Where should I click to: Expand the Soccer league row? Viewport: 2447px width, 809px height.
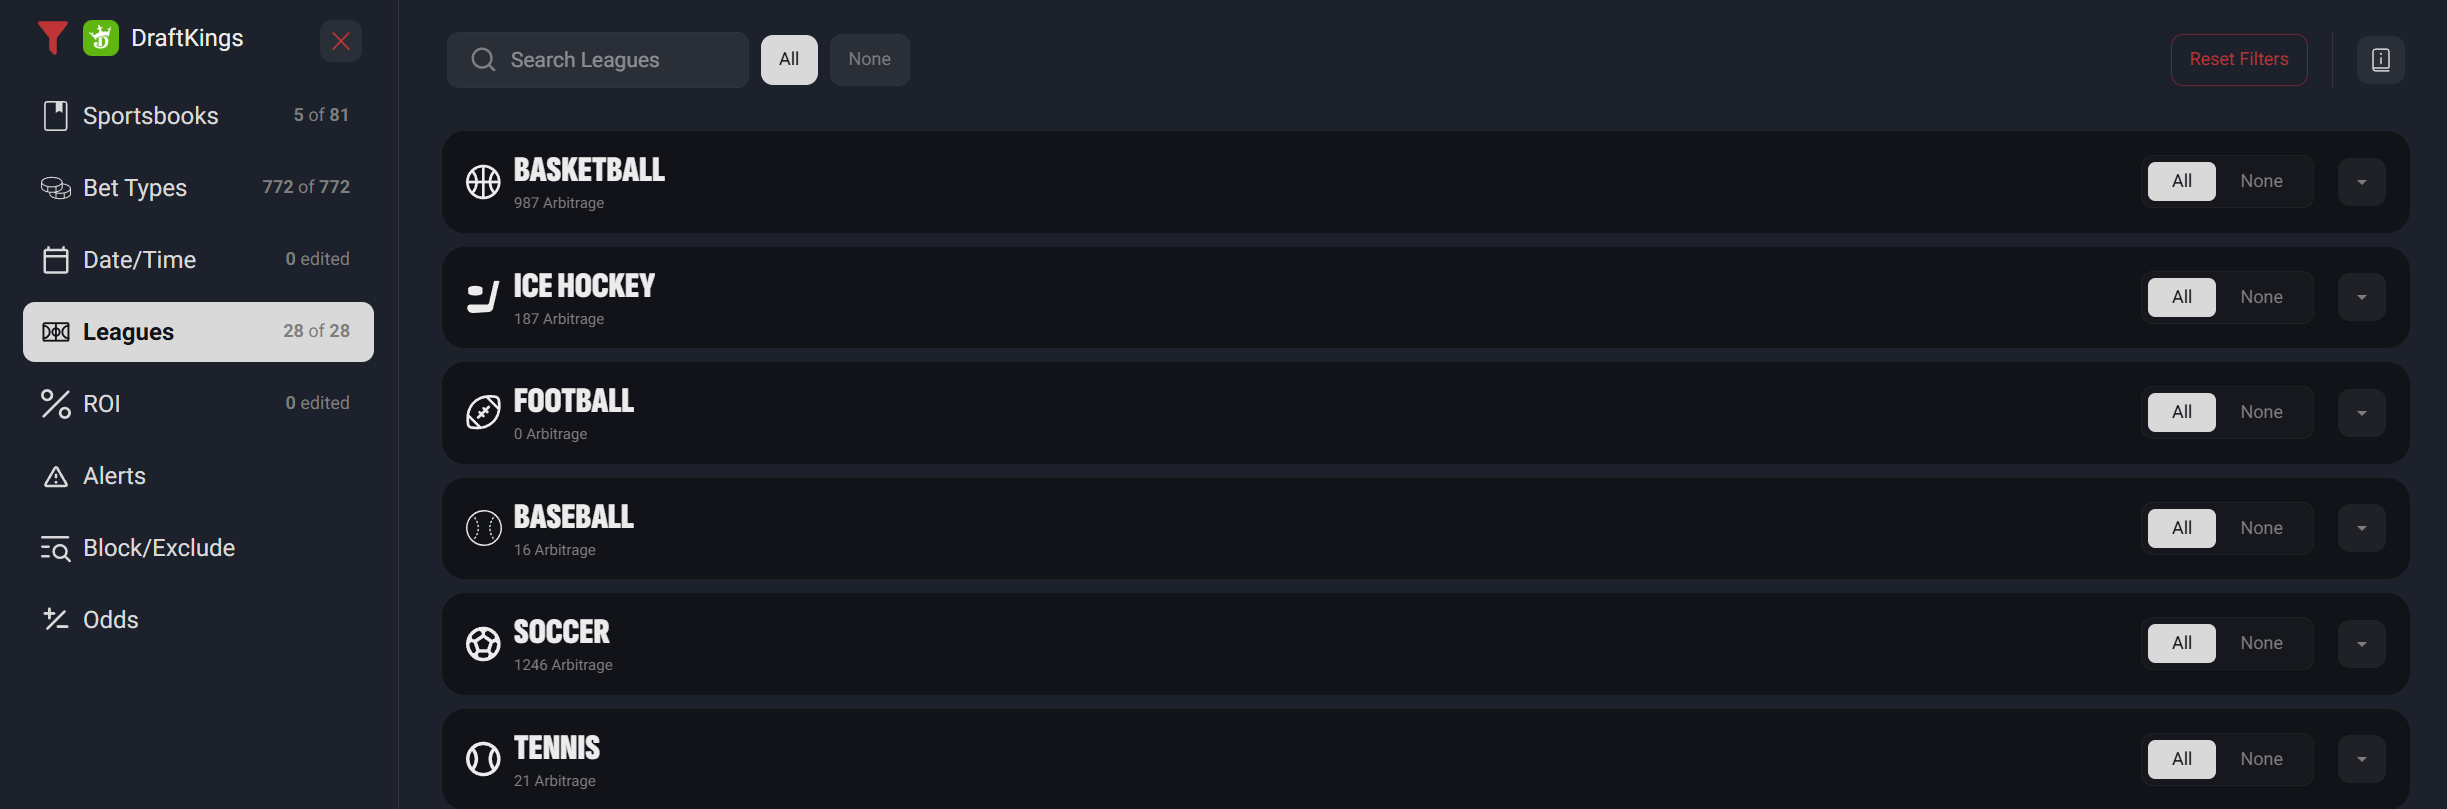tap(2361, 643)
